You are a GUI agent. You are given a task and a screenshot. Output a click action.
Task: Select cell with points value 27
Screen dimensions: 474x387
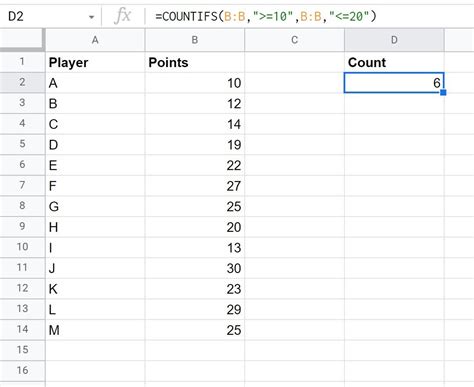click(x=195, y=186)
